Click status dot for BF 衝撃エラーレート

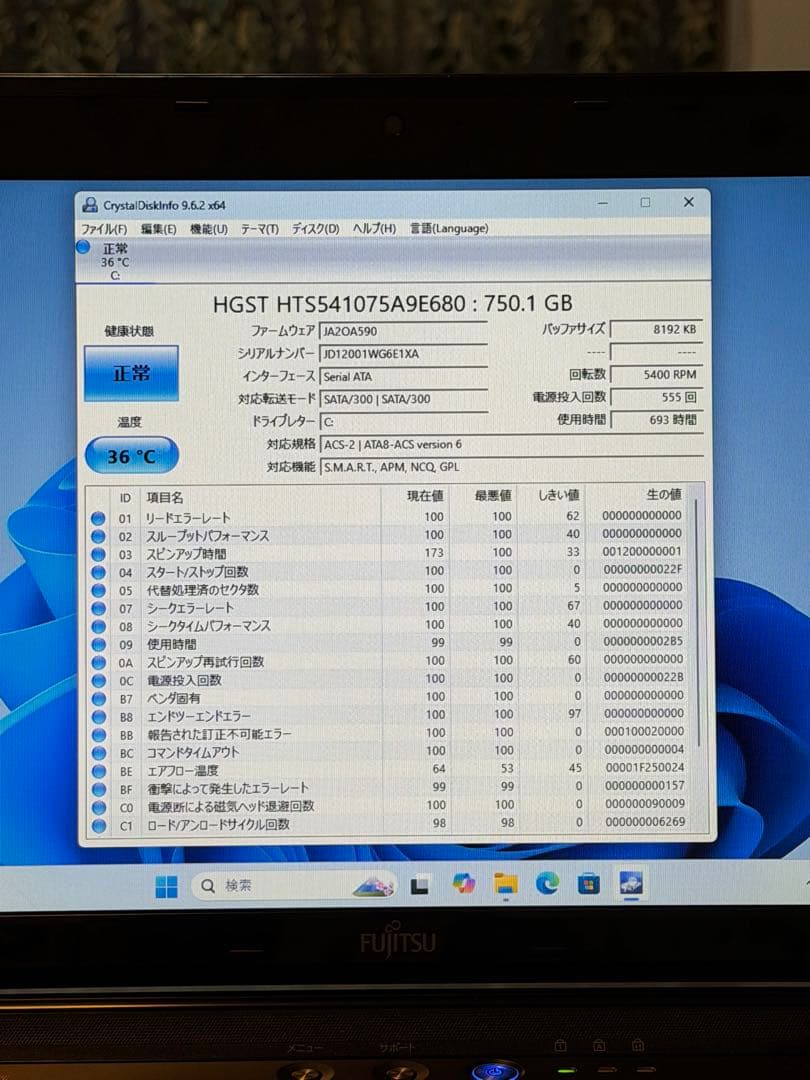pyautogui.click(x=98, y=789)
